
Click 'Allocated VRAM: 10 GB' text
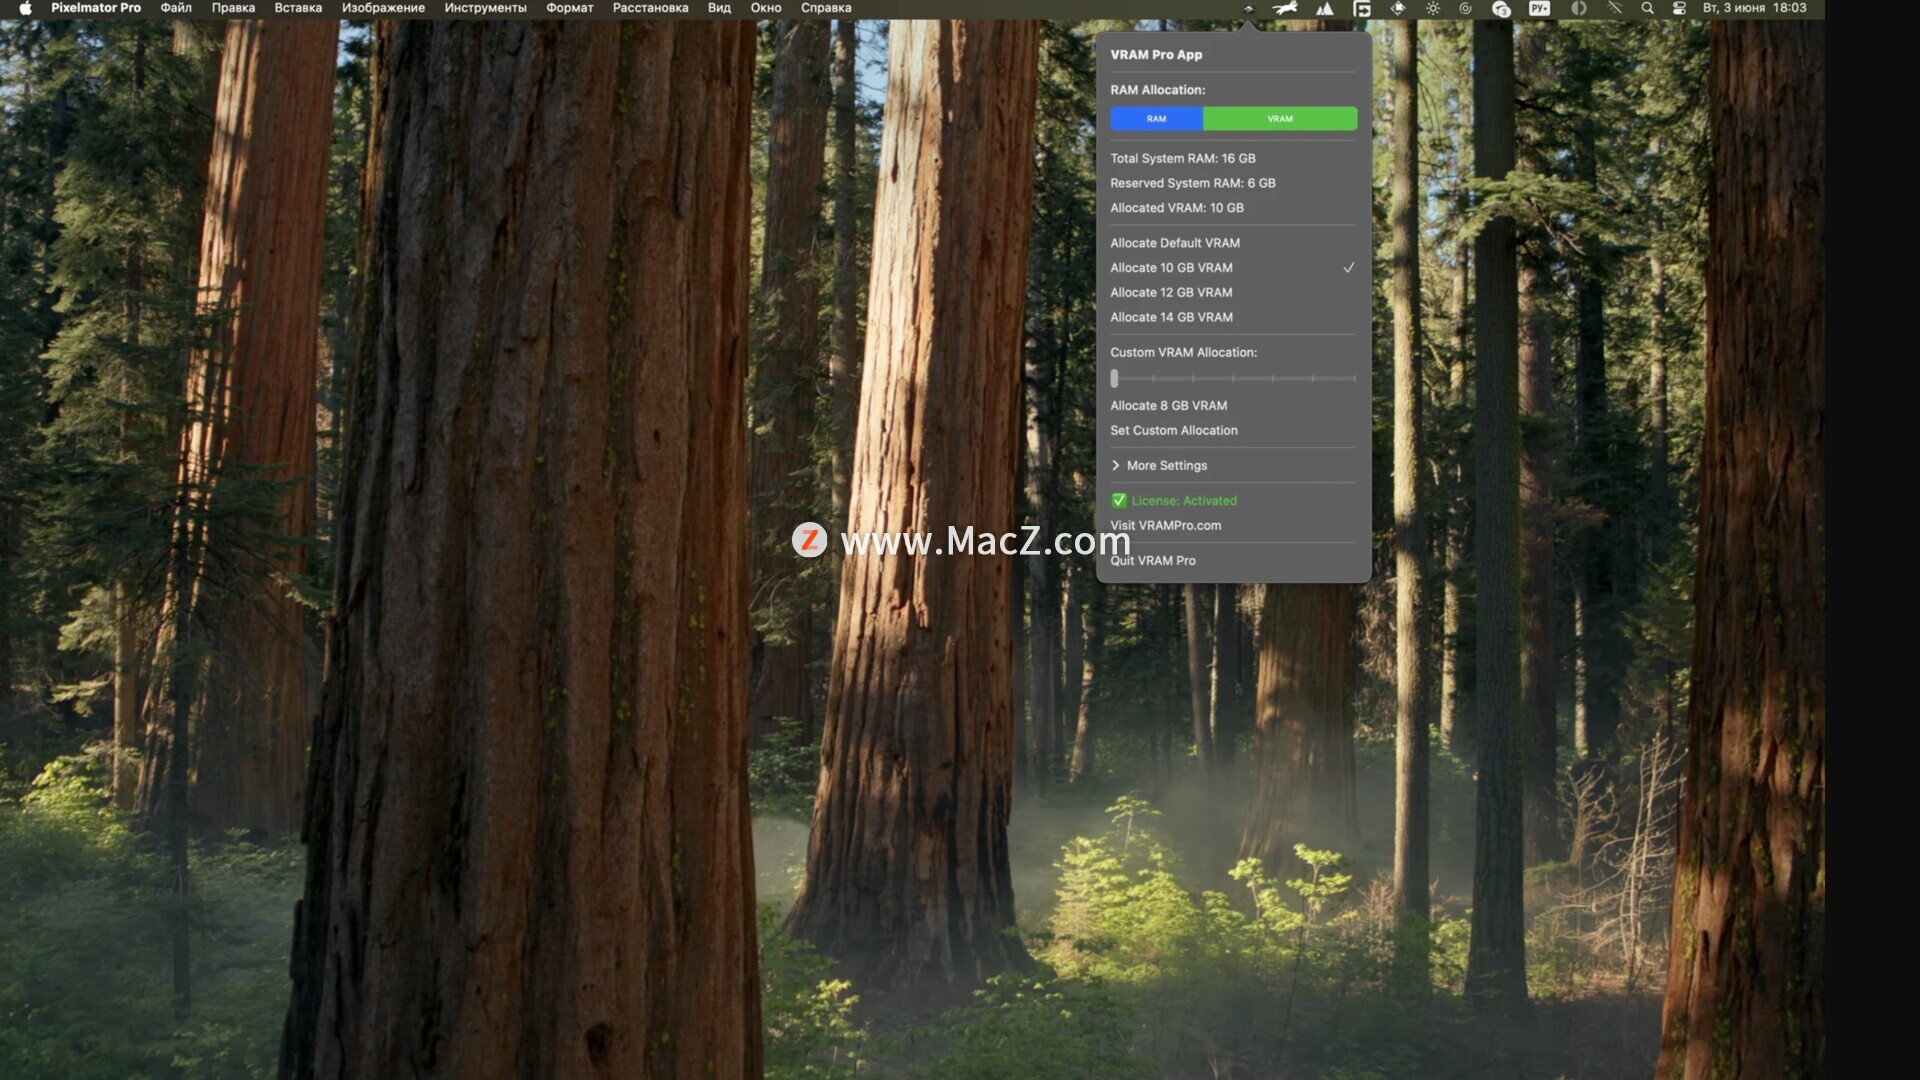coord(1176,208)
